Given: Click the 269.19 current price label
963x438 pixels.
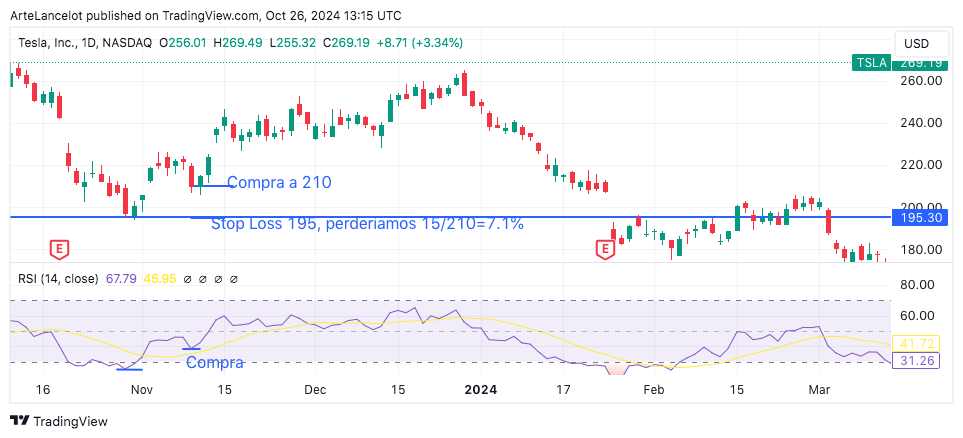Looking at the screenshot, I should coord(919,63).
